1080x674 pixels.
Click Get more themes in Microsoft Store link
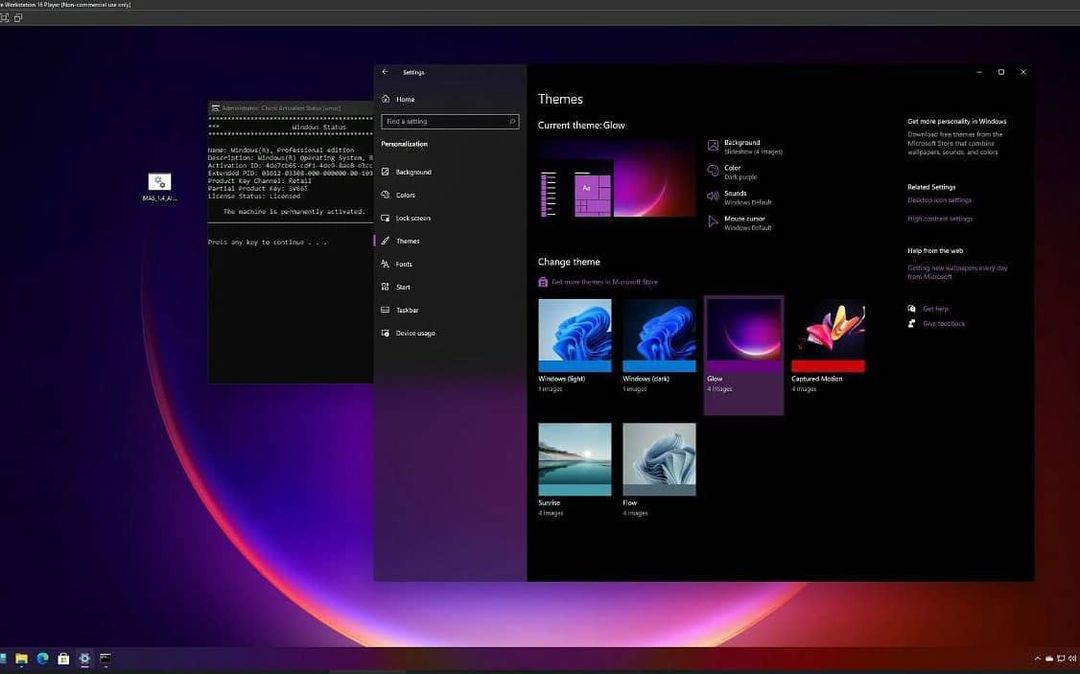pyautogui.click(x=604, y=282)
